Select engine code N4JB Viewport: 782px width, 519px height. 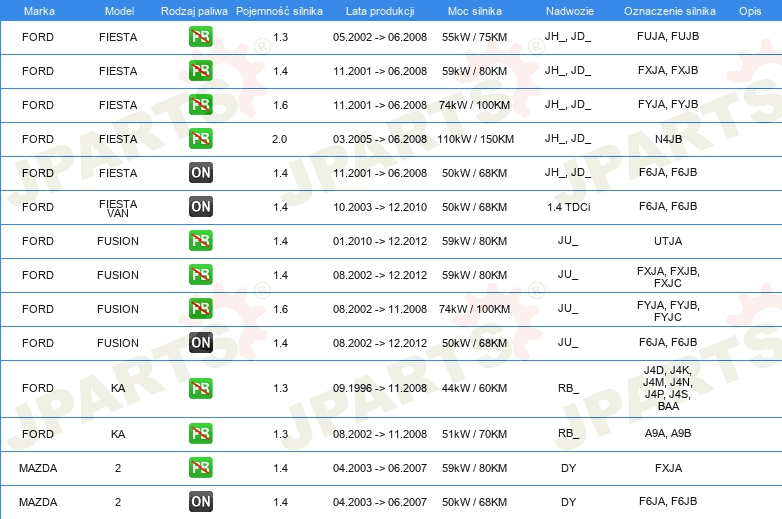pyautogui.click(x=668, y=139)
